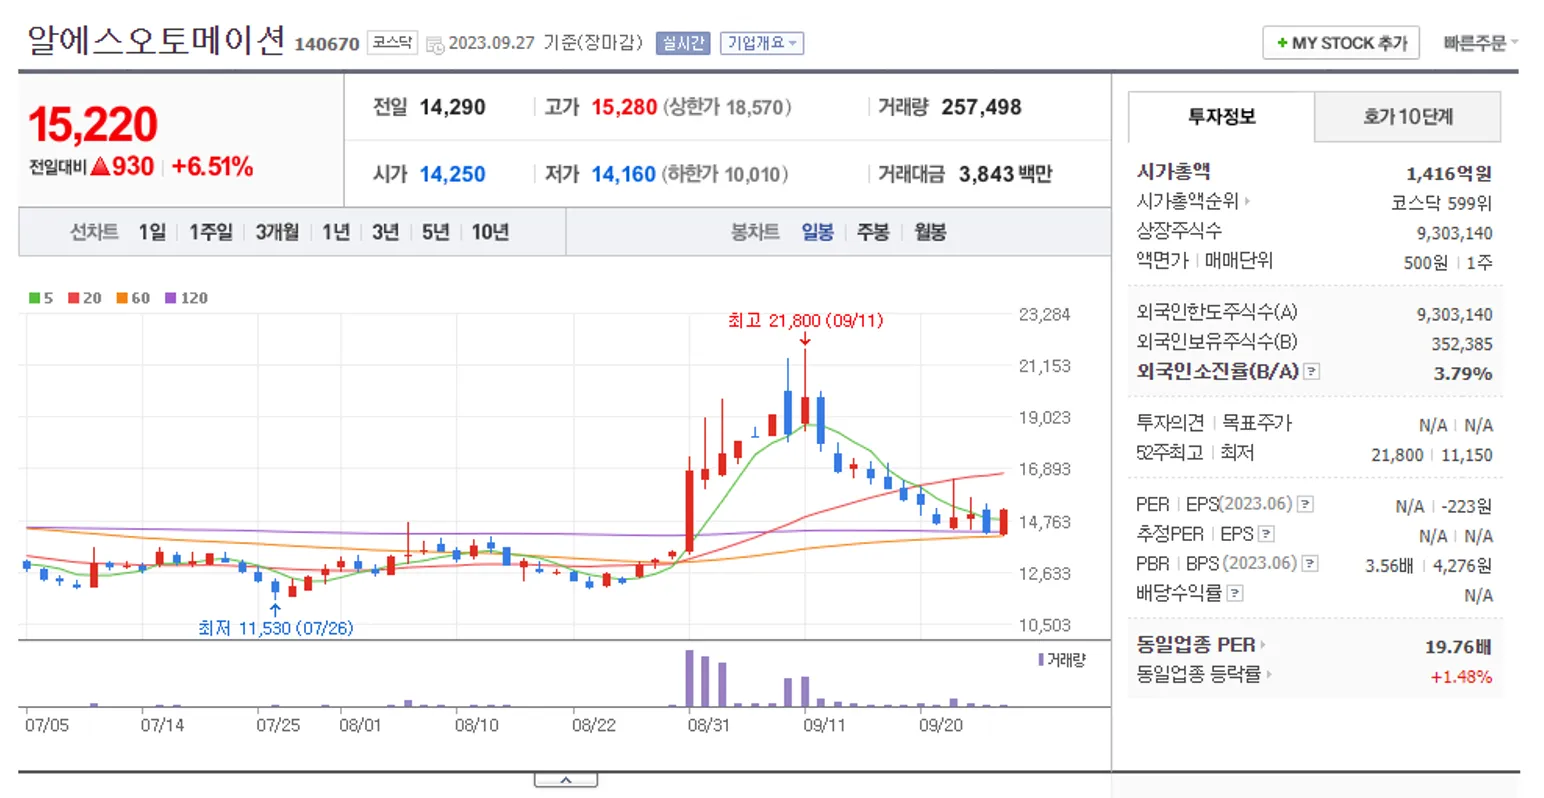Click the 시가총액 value 1,416억원
1544x798 pixels.
[x=1449, y=173]
